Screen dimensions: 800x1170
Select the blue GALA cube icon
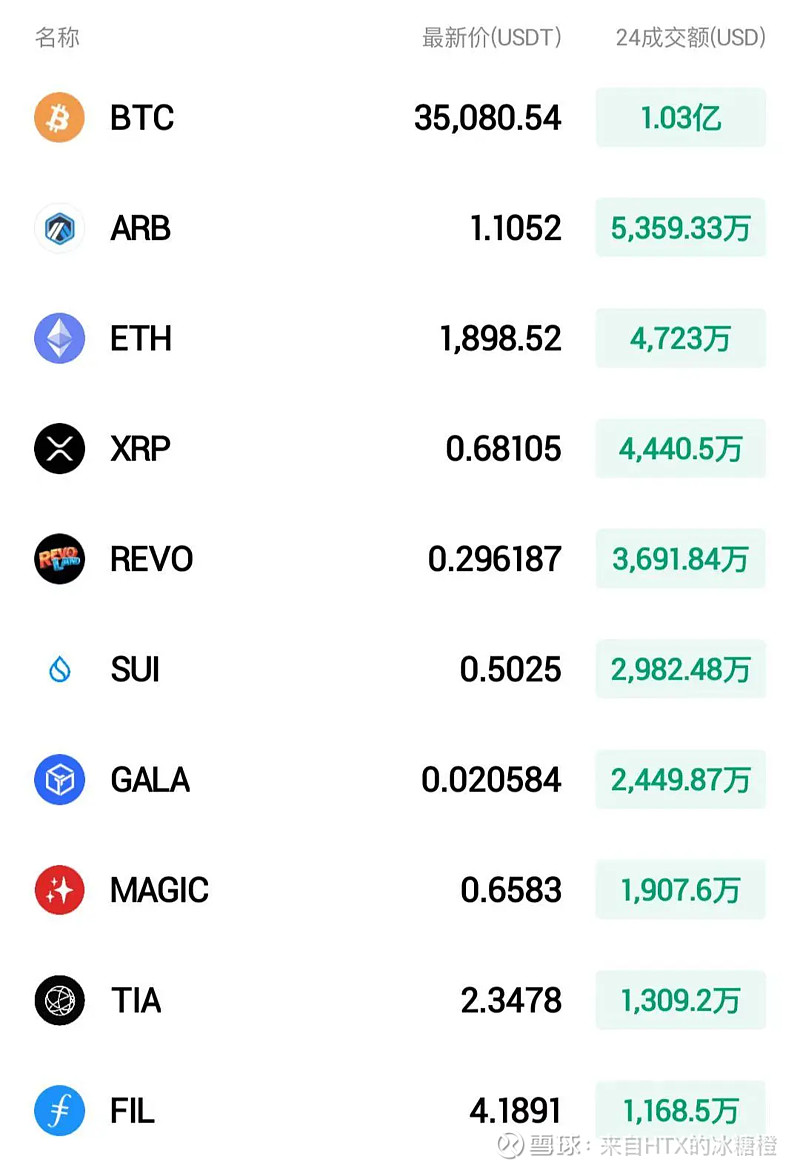[x=60, y=780]
